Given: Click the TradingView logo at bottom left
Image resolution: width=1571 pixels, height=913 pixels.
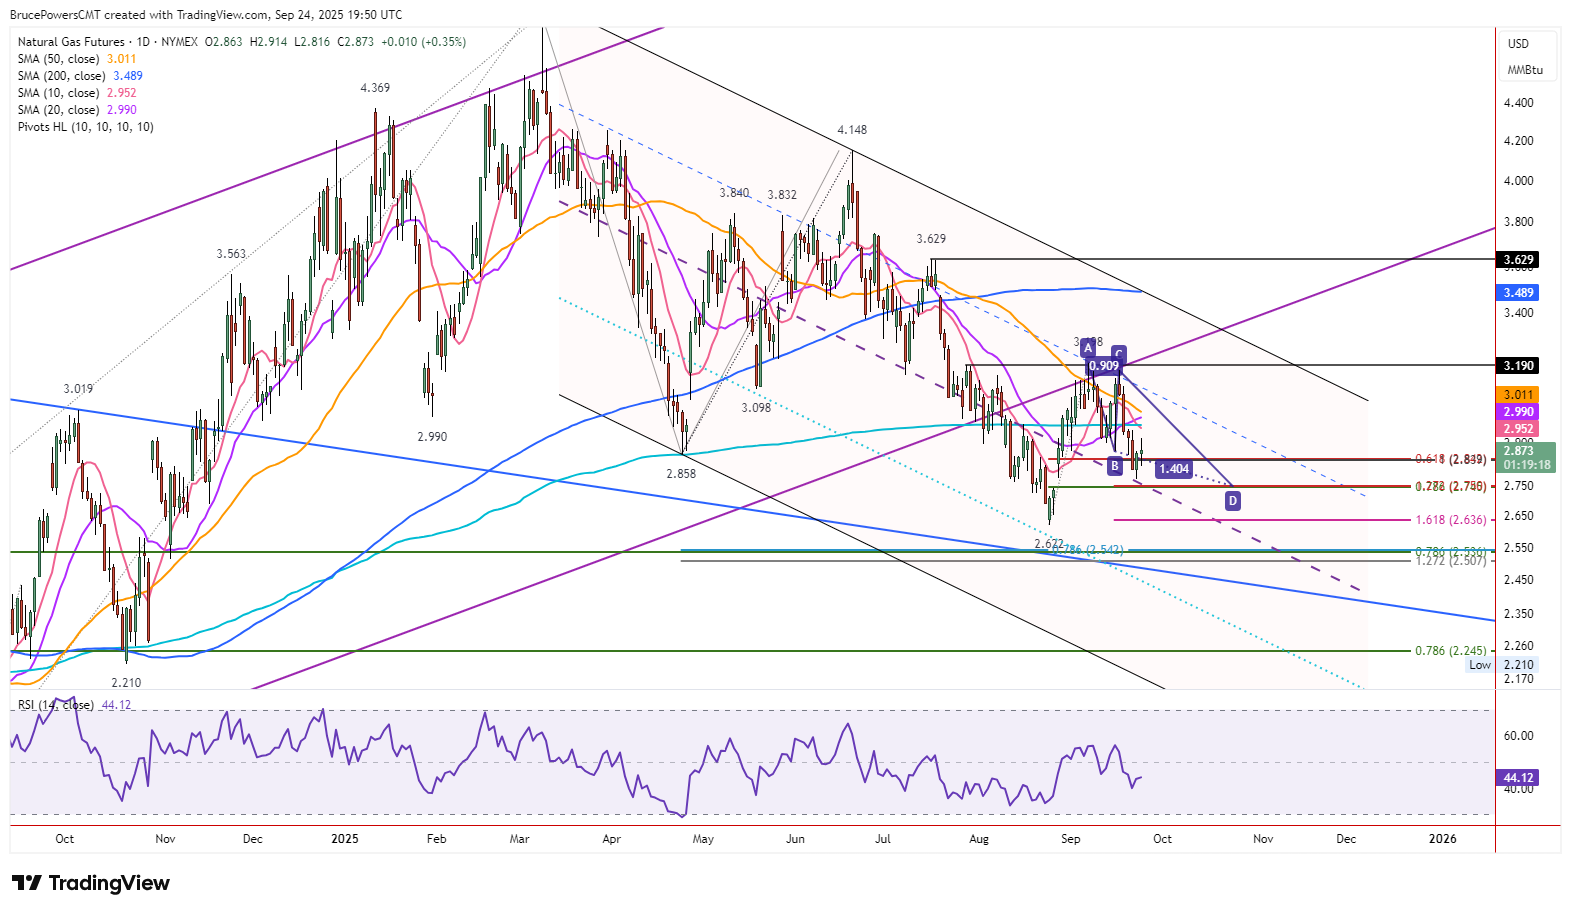Looking at the screenshot, I should (91, 883).
